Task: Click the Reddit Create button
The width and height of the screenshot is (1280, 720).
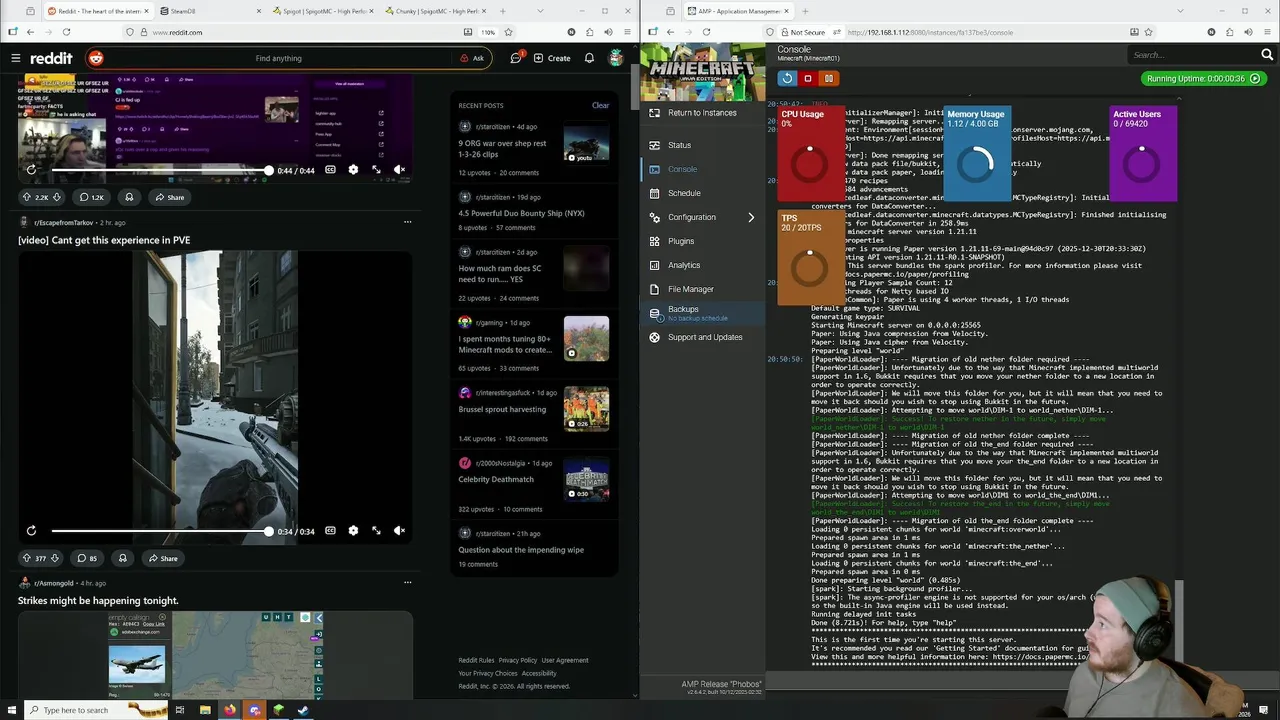Action: point(552,58)
